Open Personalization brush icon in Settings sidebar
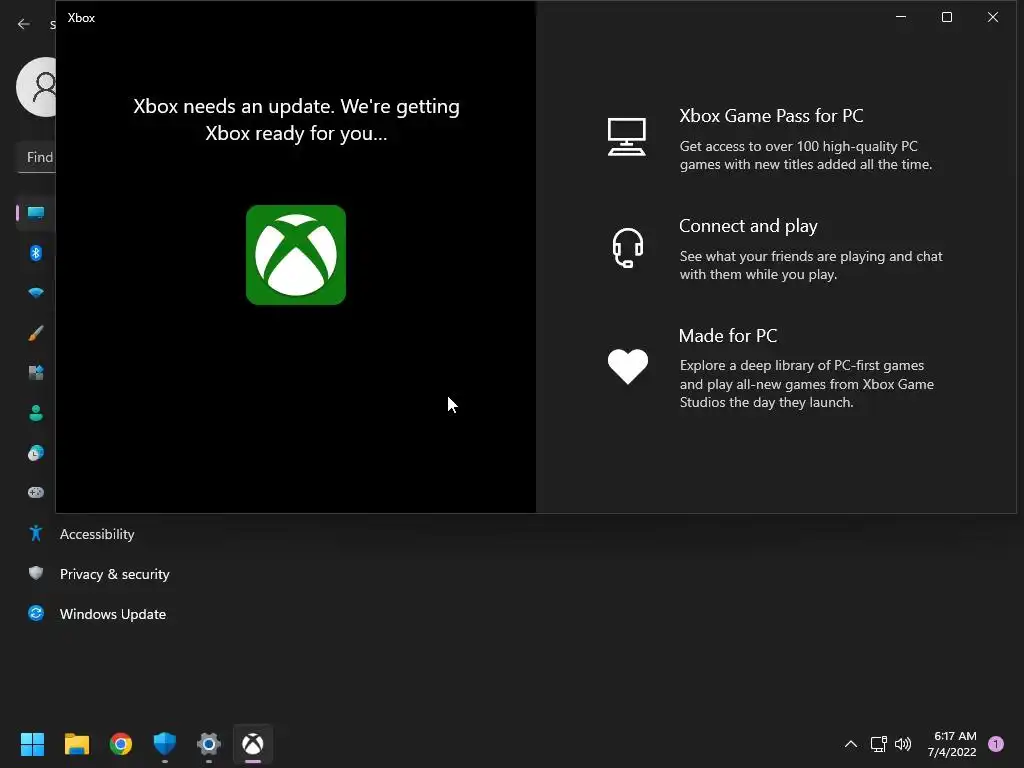 click(36, 333)
